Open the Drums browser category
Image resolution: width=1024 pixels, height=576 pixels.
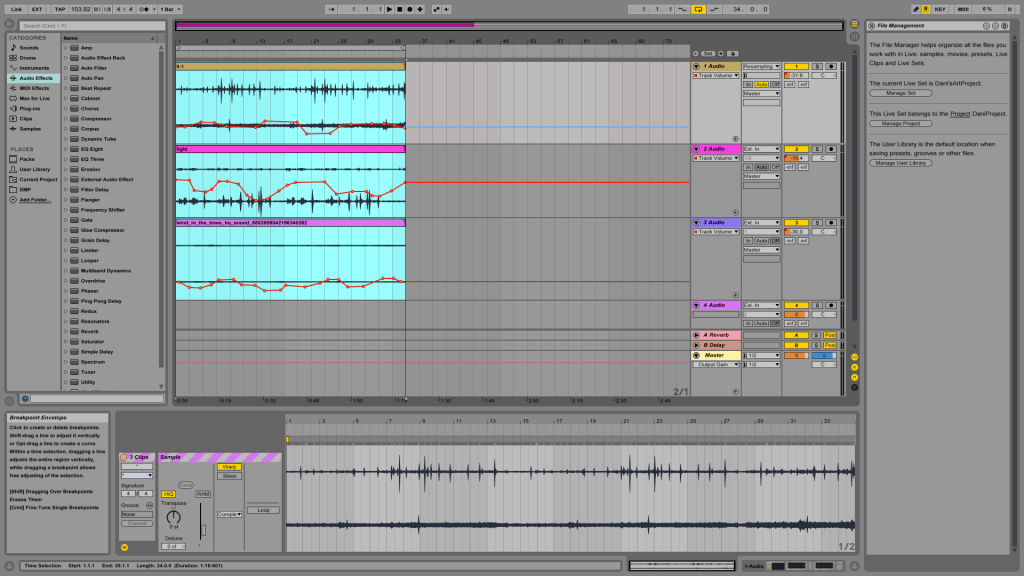point(28,57)
